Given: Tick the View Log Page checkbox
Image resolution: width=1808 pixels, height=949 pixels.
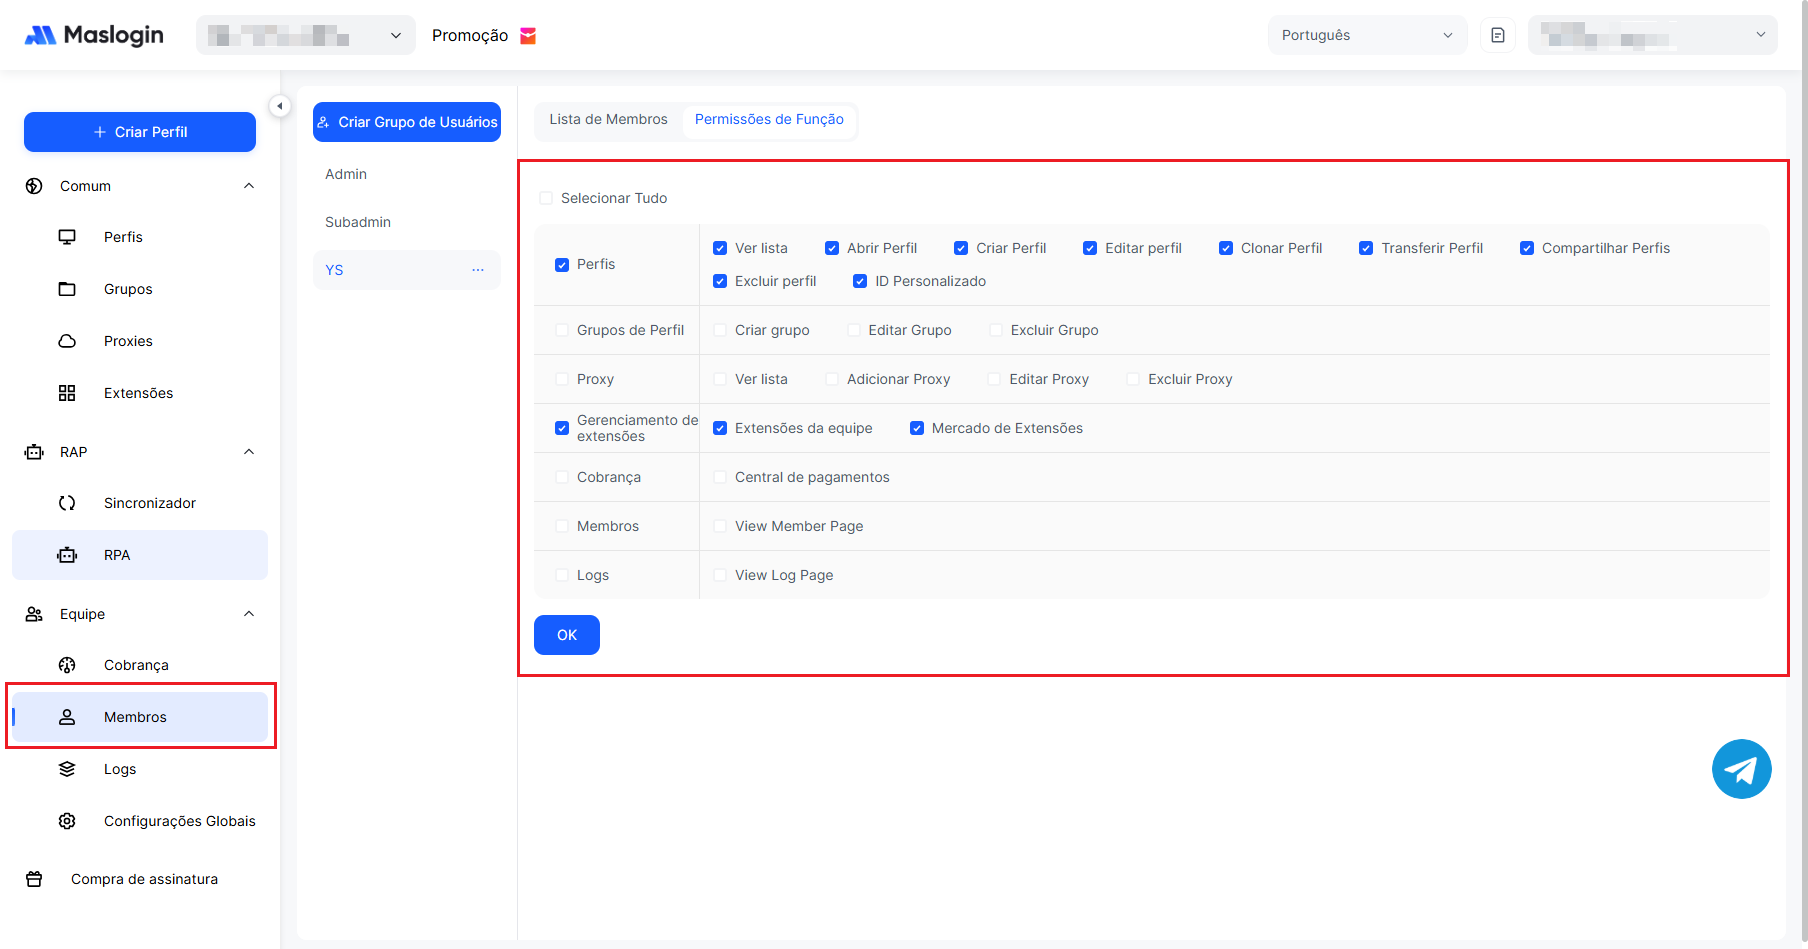Looking at the screenshot, I should click(720, 575).
